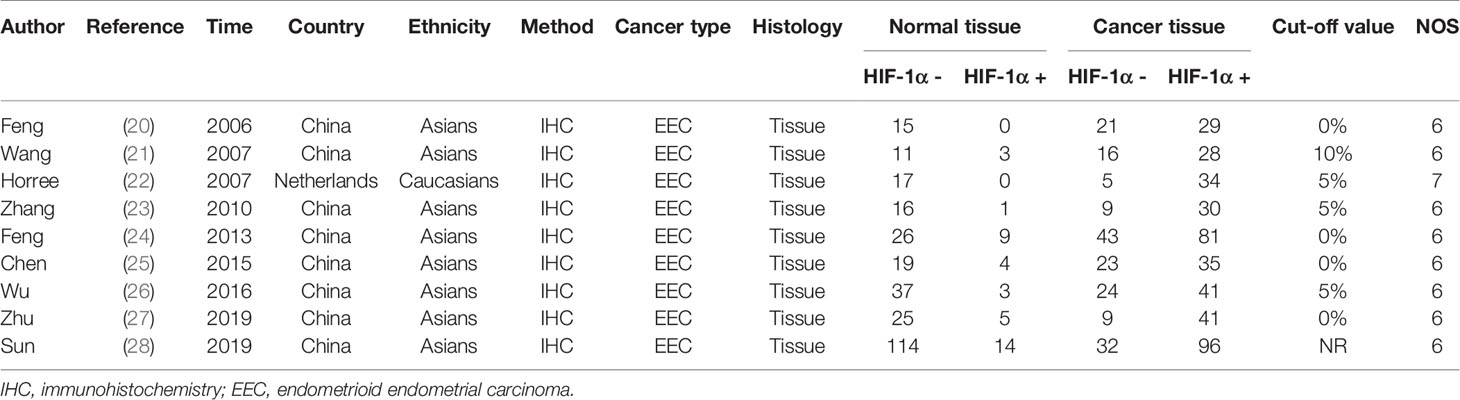Select the Cancer tissue group header

point(1158,27)
